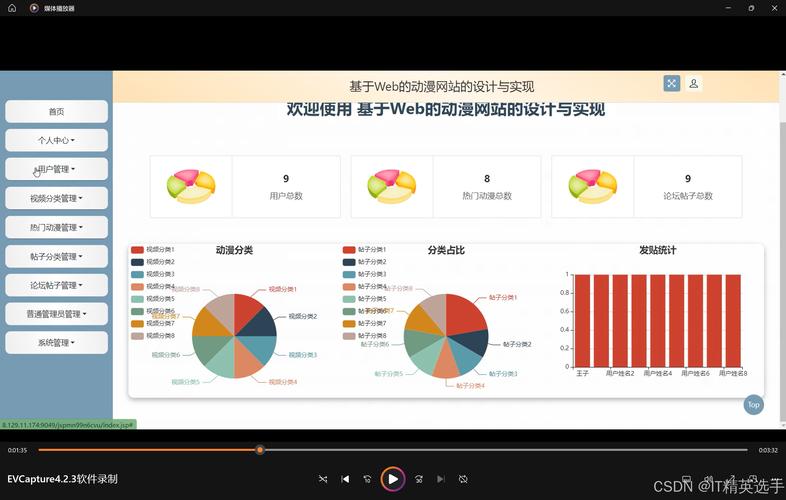Expand the 视频分类管理 menu
Image resolution: width=786 pixels, height=500 pixels.
(56, 198)
